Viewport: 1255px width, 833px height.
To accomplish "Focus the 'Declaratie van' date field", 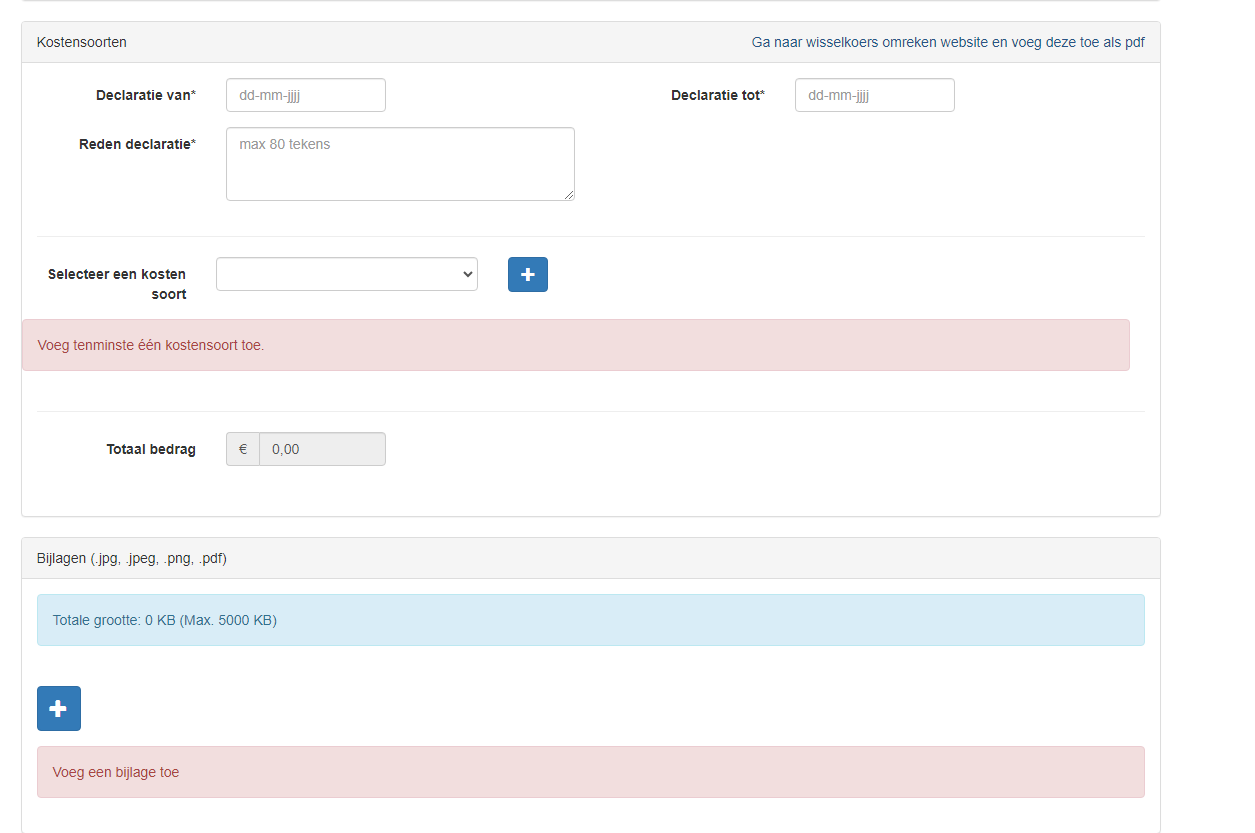I will [305, 95].
